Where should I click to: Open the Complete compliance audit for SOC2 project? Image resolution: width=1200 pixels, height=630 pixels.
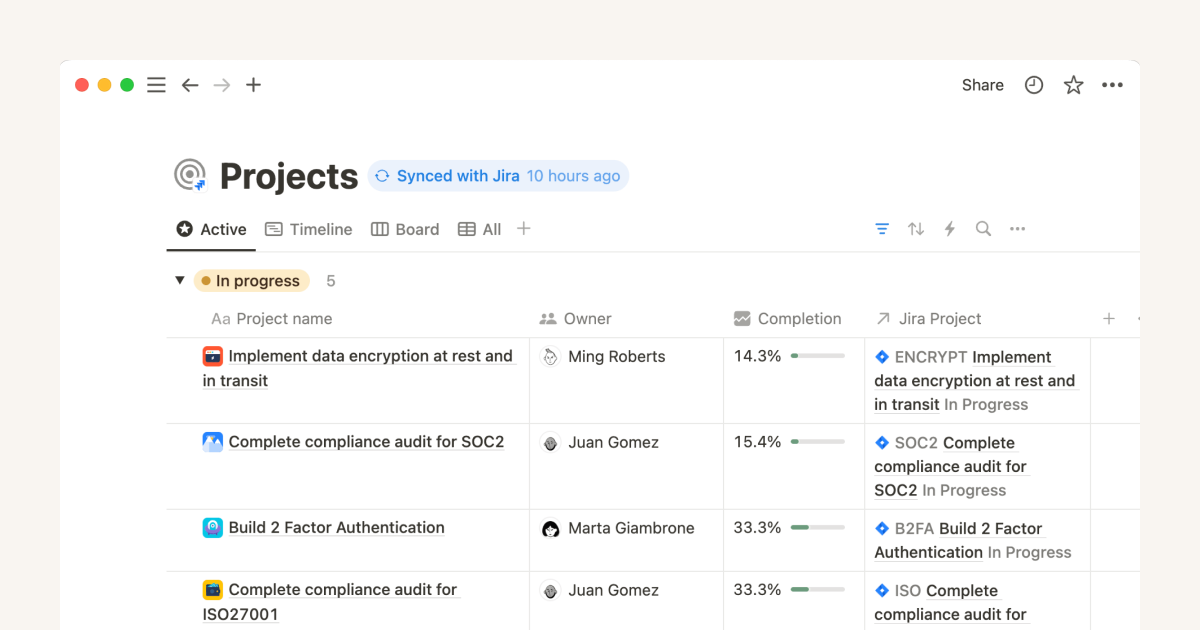click(366, 441)
